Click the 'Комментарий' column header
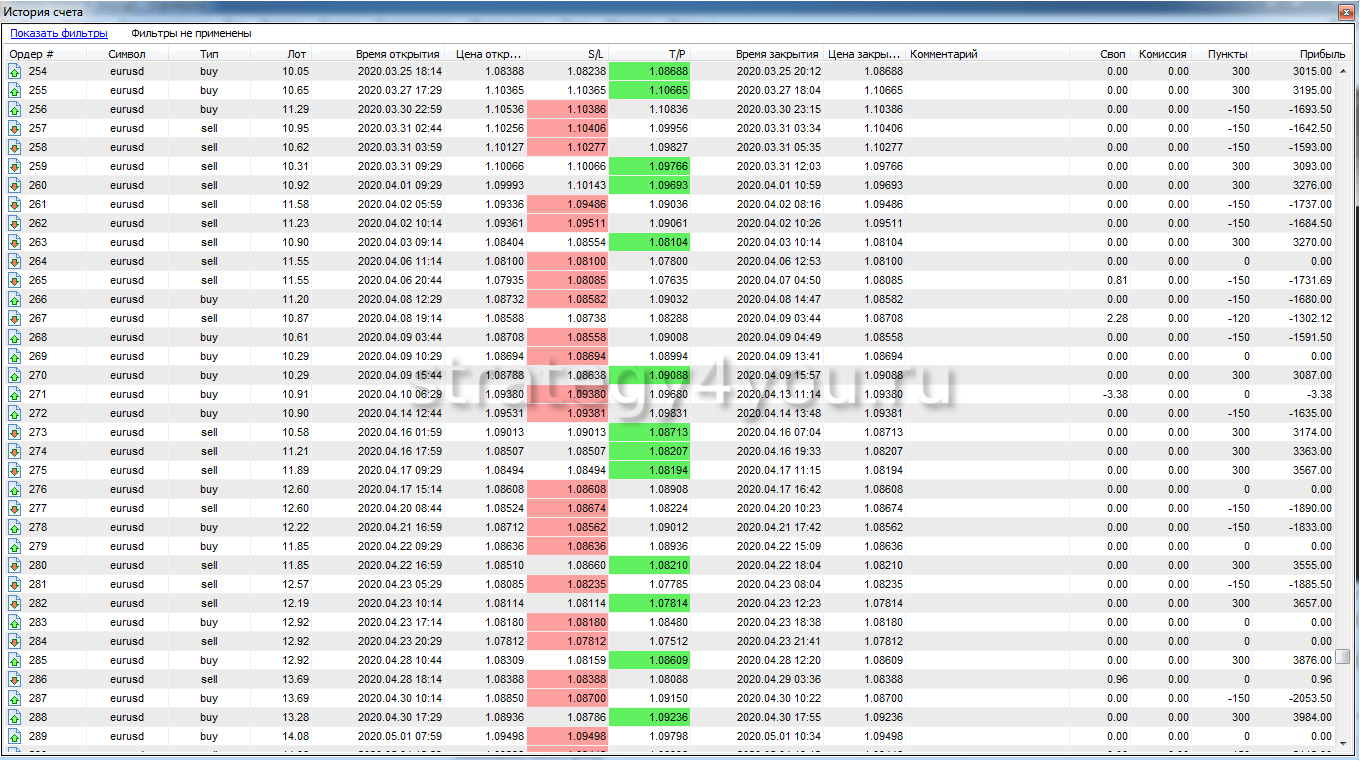 point(944,54)
